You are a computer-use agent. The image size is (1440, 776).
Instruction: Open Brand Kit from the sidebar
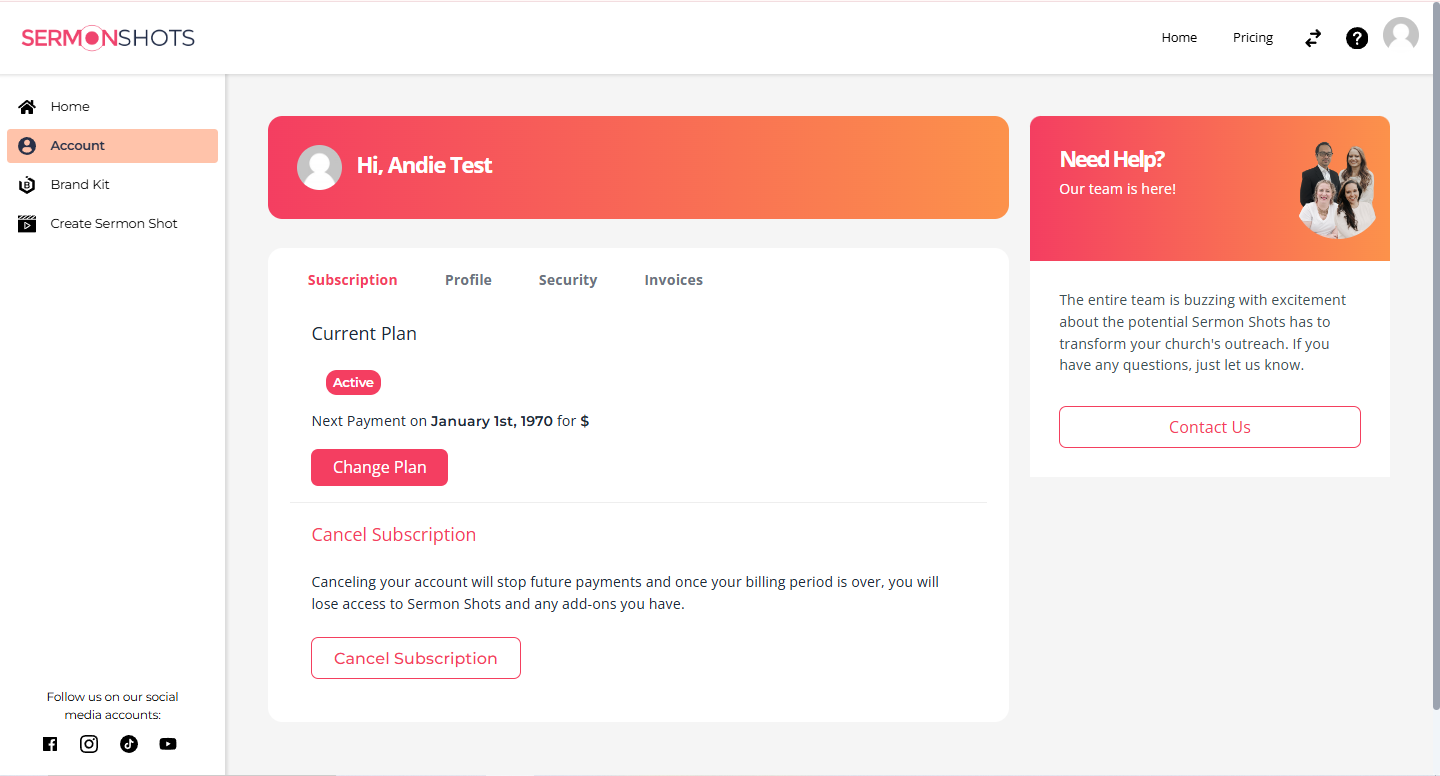112,185
